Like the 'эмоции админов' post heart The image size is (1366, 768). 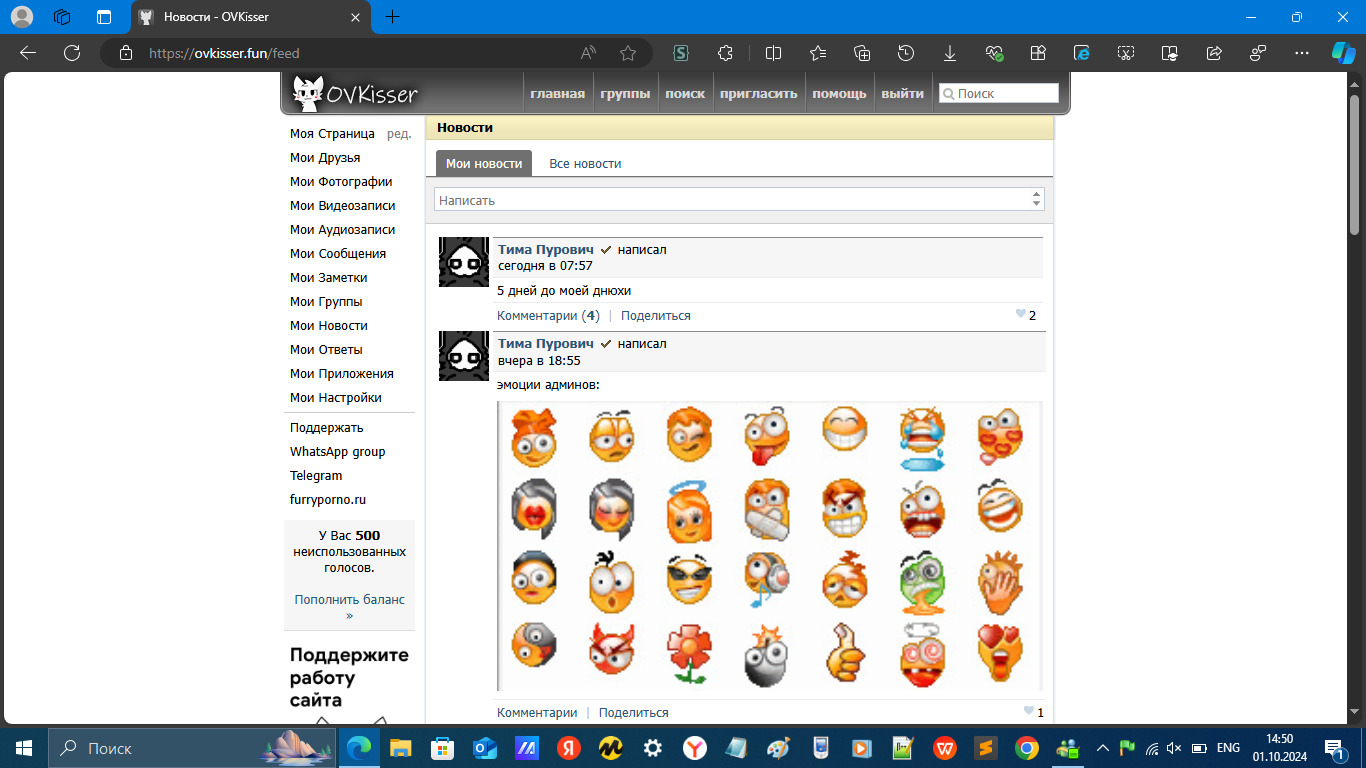1029,712
